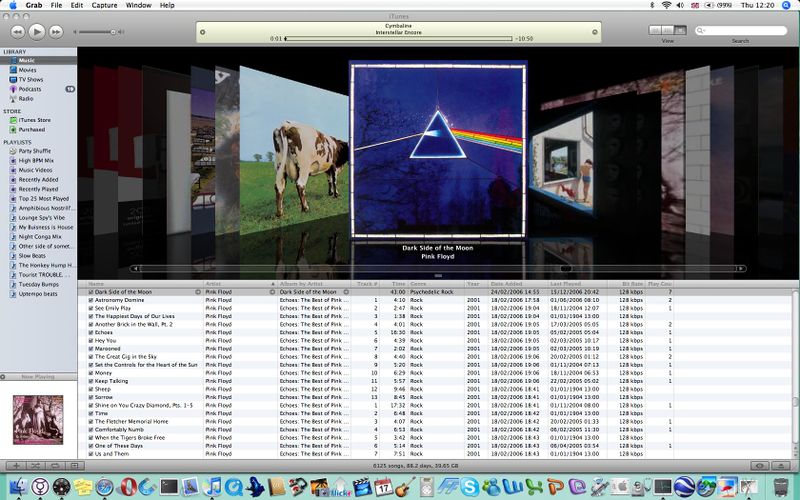This screenshot has width=800, height=500.
Task: Open the Window menu
Action: pos(138,5)
